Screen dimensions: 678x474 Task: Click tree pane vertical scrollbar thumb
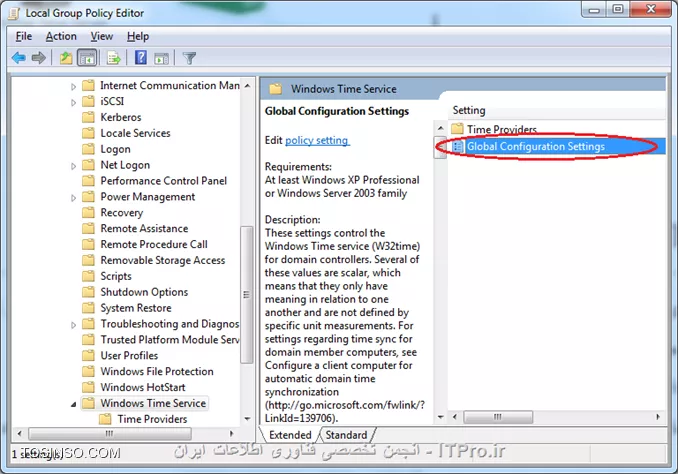pos(246,295)
